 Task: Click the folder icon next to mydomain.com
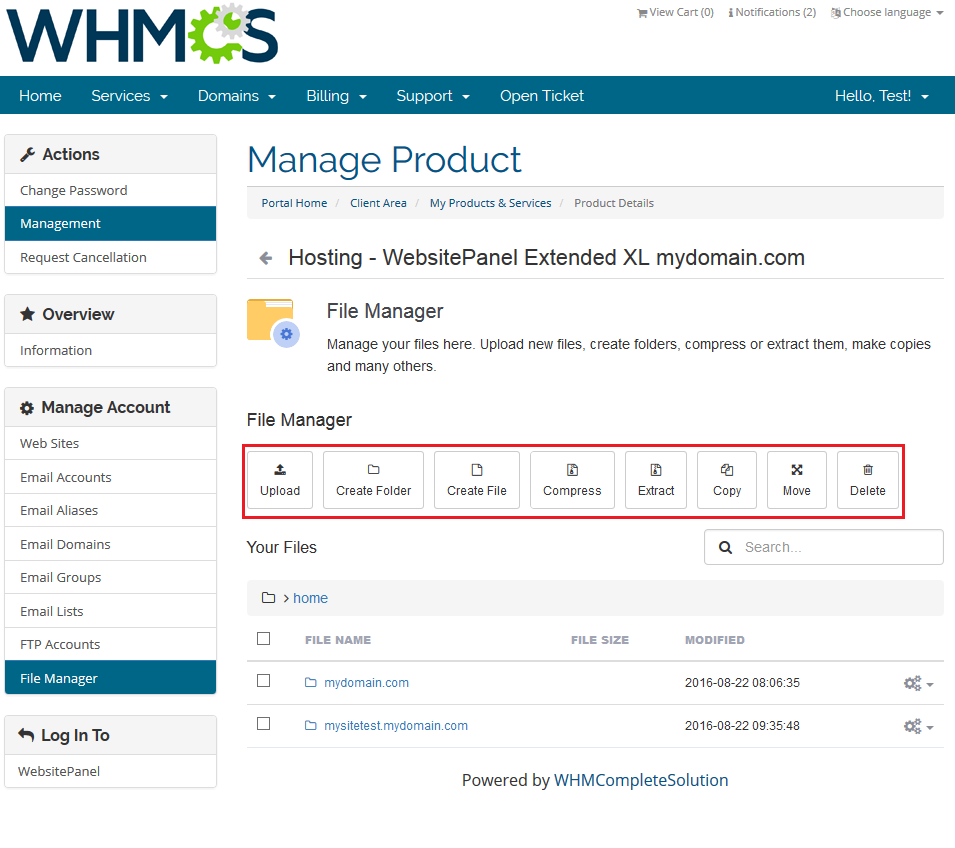pyautogui.click(x=311, y=682)
